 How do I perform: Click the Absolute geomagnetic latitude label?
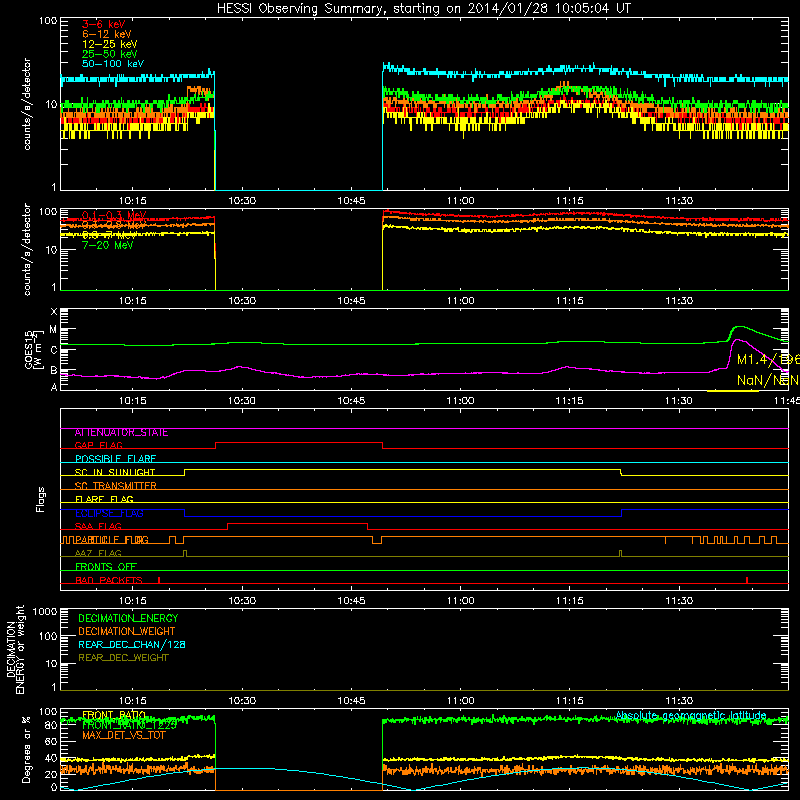tap(691, 716)
